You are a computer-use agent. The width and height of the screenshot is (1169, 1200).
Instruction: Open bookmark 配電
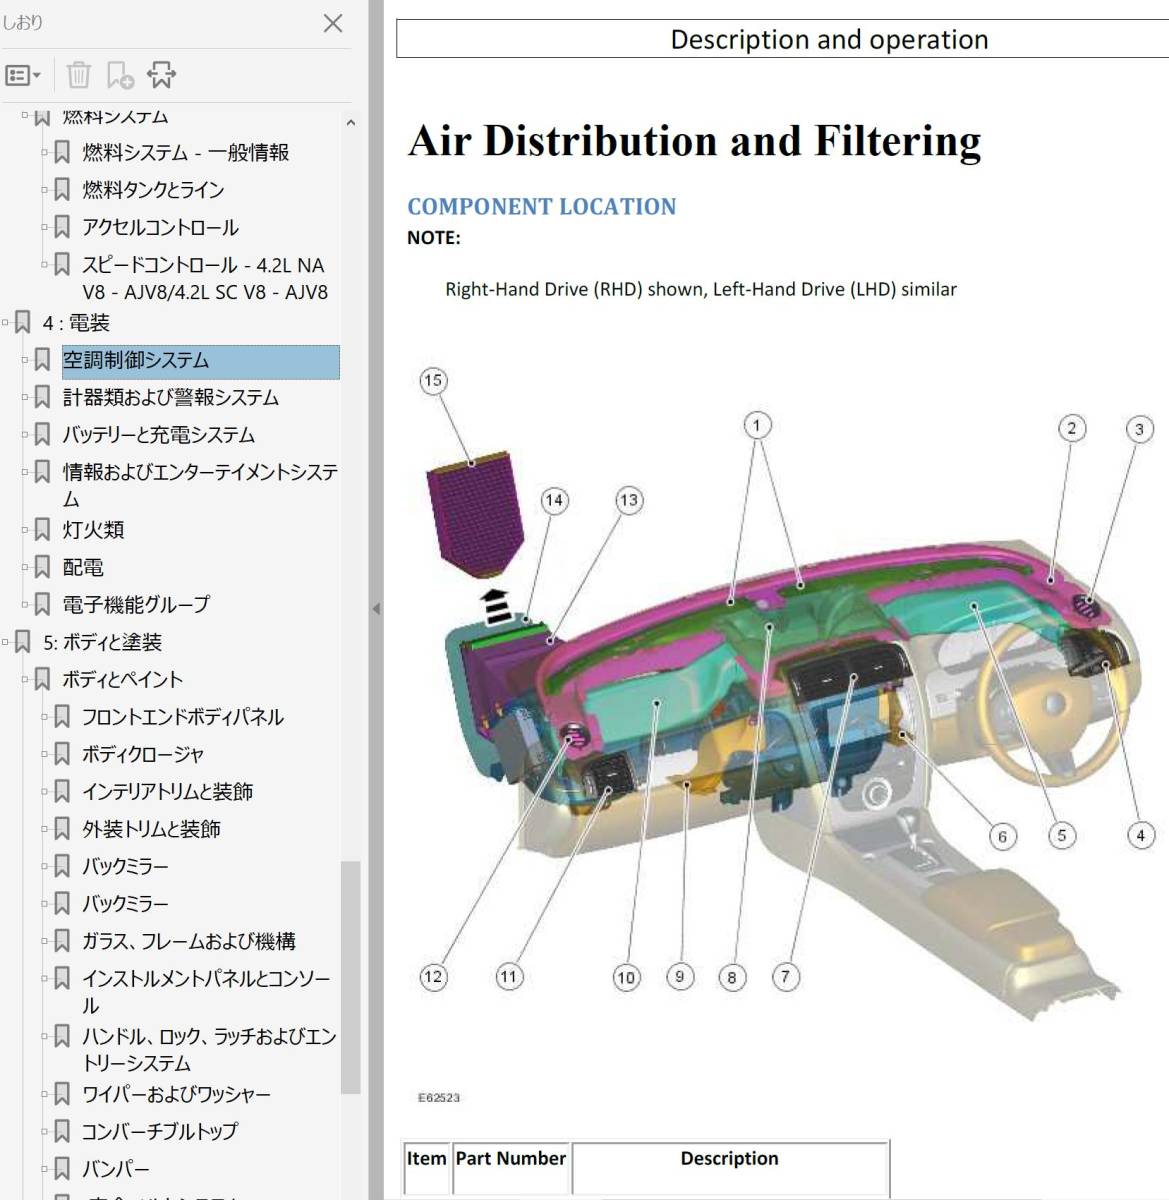pyautogui.click(x=83, y=567)
